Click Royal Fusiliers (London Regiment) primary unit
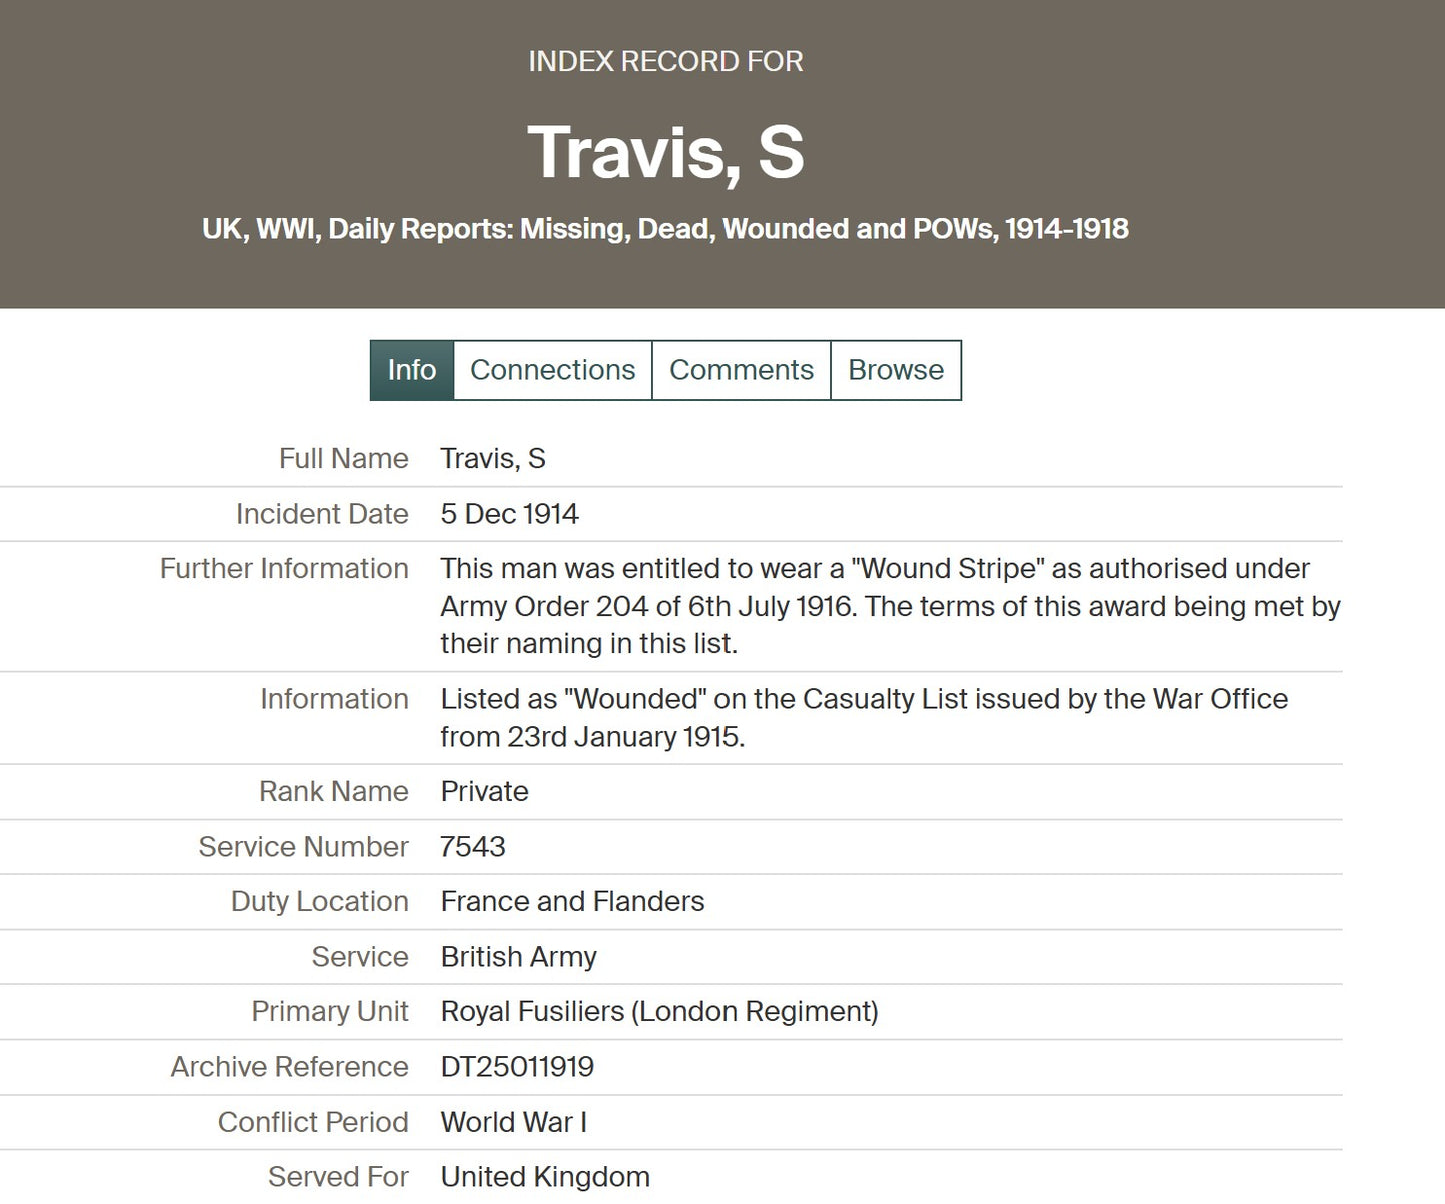 click(659, 1012)
